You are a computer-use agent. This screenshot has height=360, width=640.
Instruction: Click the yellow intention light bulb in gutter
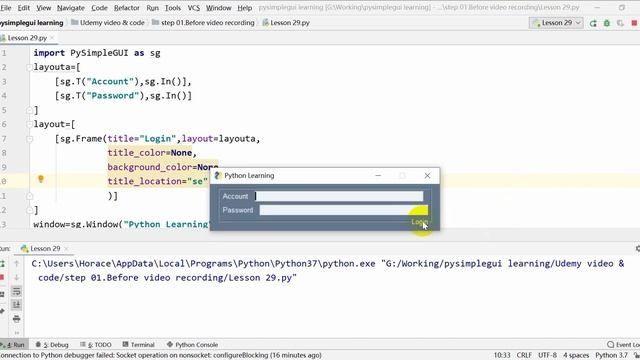tap(41, 179)
